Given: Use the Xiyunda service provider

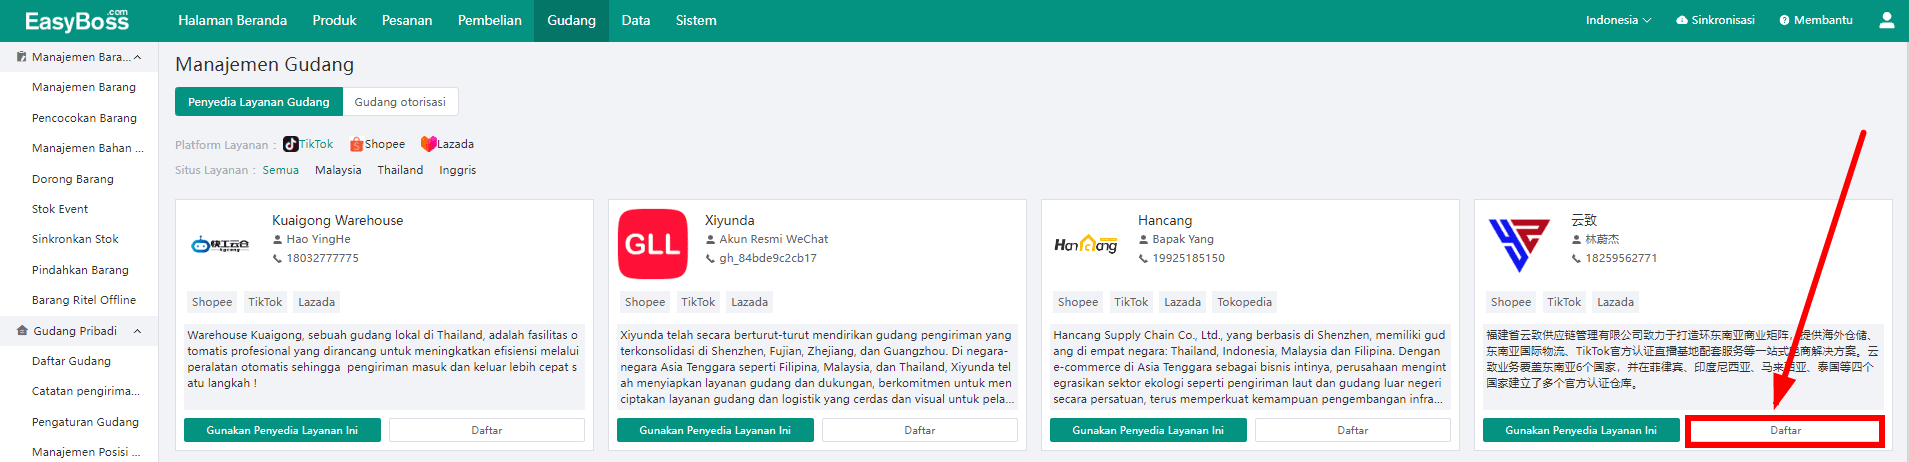Looking at the screenshot, I should tap(715, 430).
